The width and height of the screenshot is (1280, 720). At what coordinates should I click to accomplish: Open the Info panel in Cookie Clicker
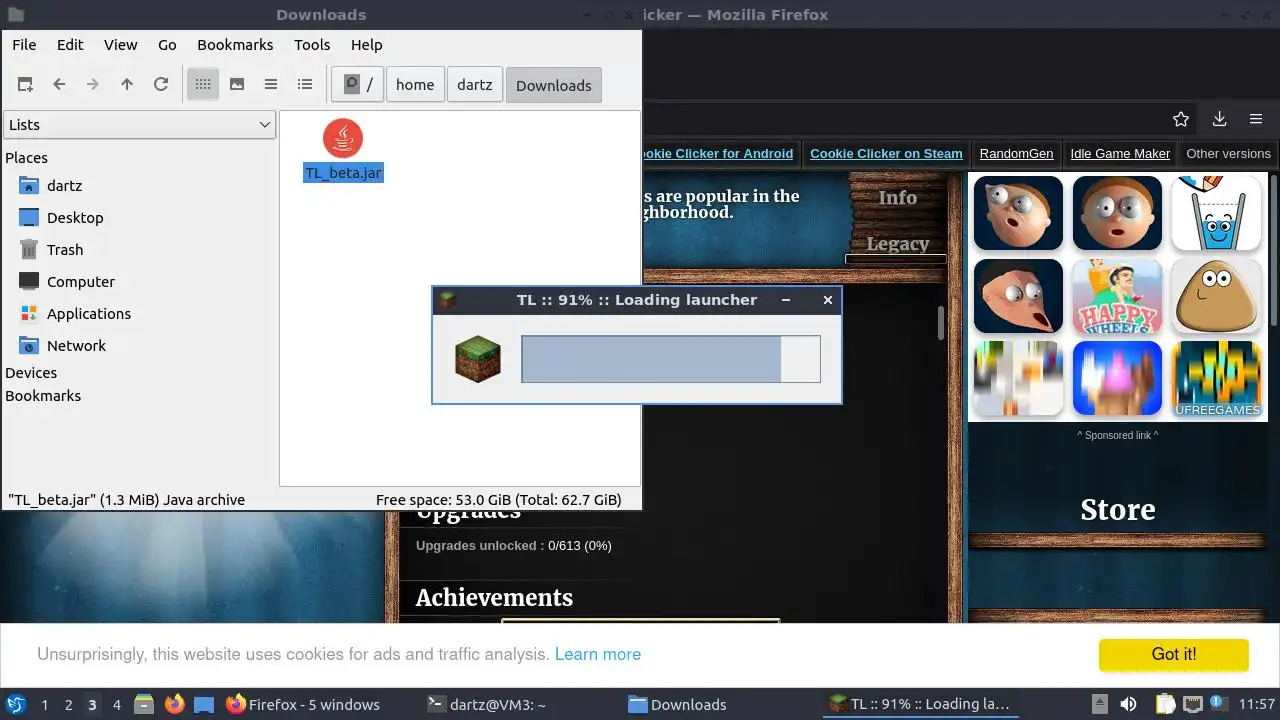[x=897, y=198]
